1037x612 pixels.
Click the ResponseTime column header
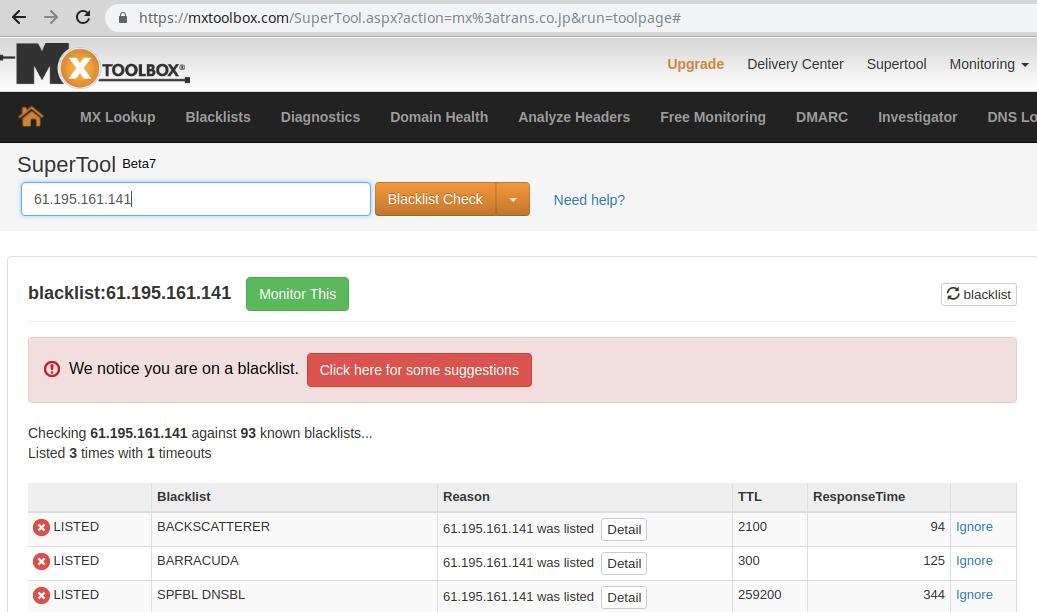[x=859, y=497]
